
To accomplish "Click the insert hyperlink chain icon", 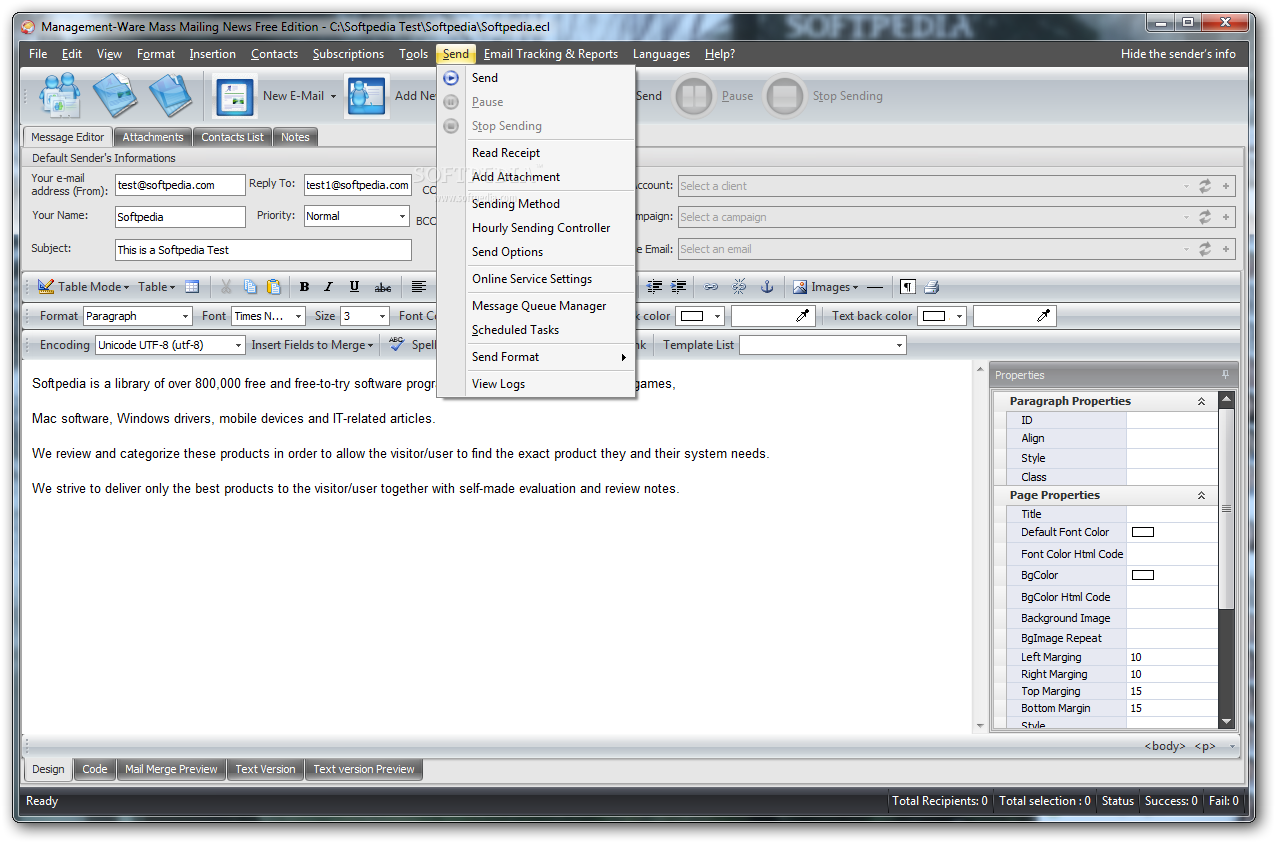I will pyautogui.click(x=711, y=287).
